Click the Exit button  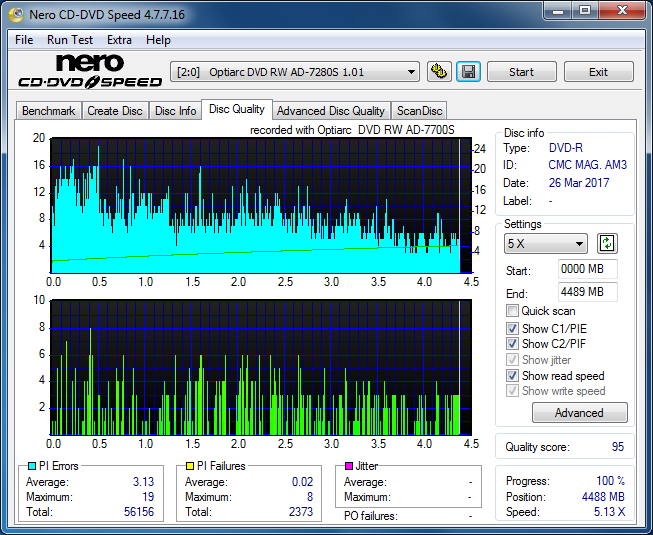(x=598, y=72)
